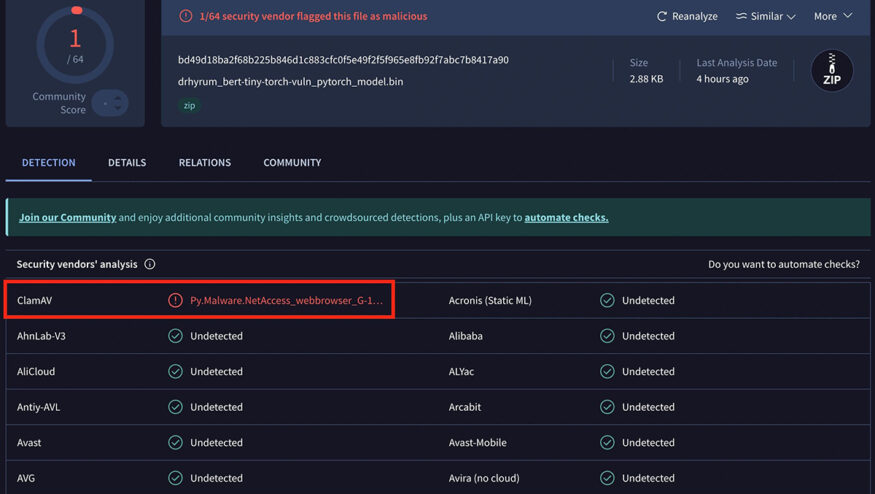Follow the Join our Community link
Image resolution: width=875 pixels, height=494 pixels.
click(67, 218)
